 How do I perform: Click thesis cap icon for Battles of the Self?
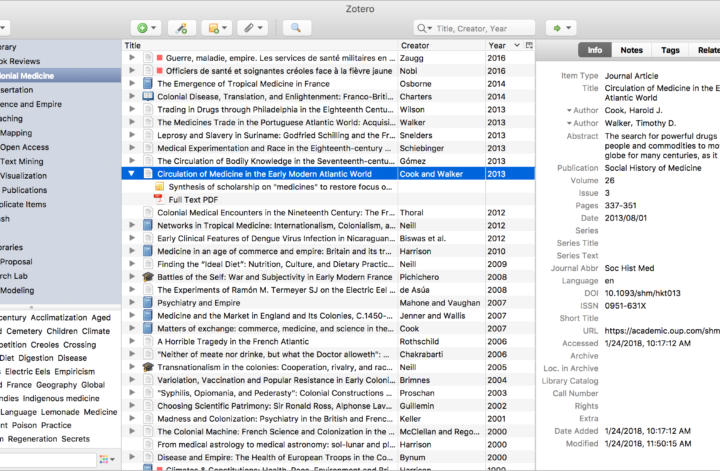(x=148, y=277)
